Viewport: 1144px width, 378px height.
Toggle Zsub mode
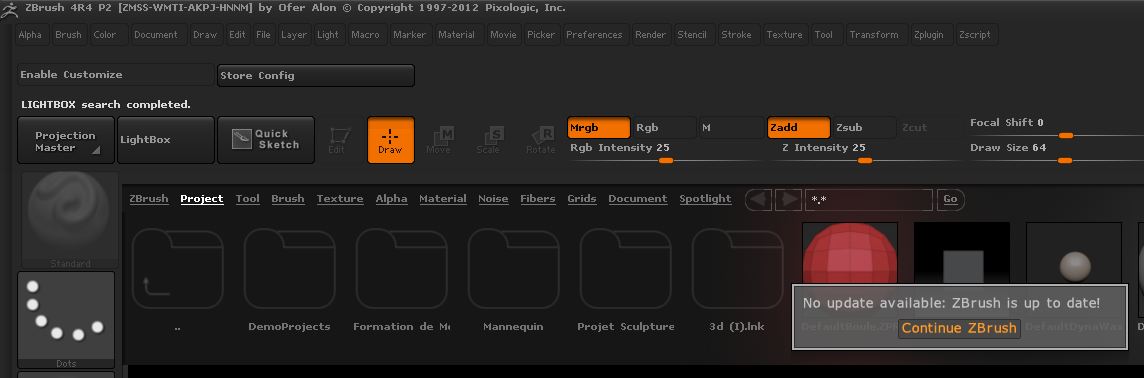(x=865, y=128)
